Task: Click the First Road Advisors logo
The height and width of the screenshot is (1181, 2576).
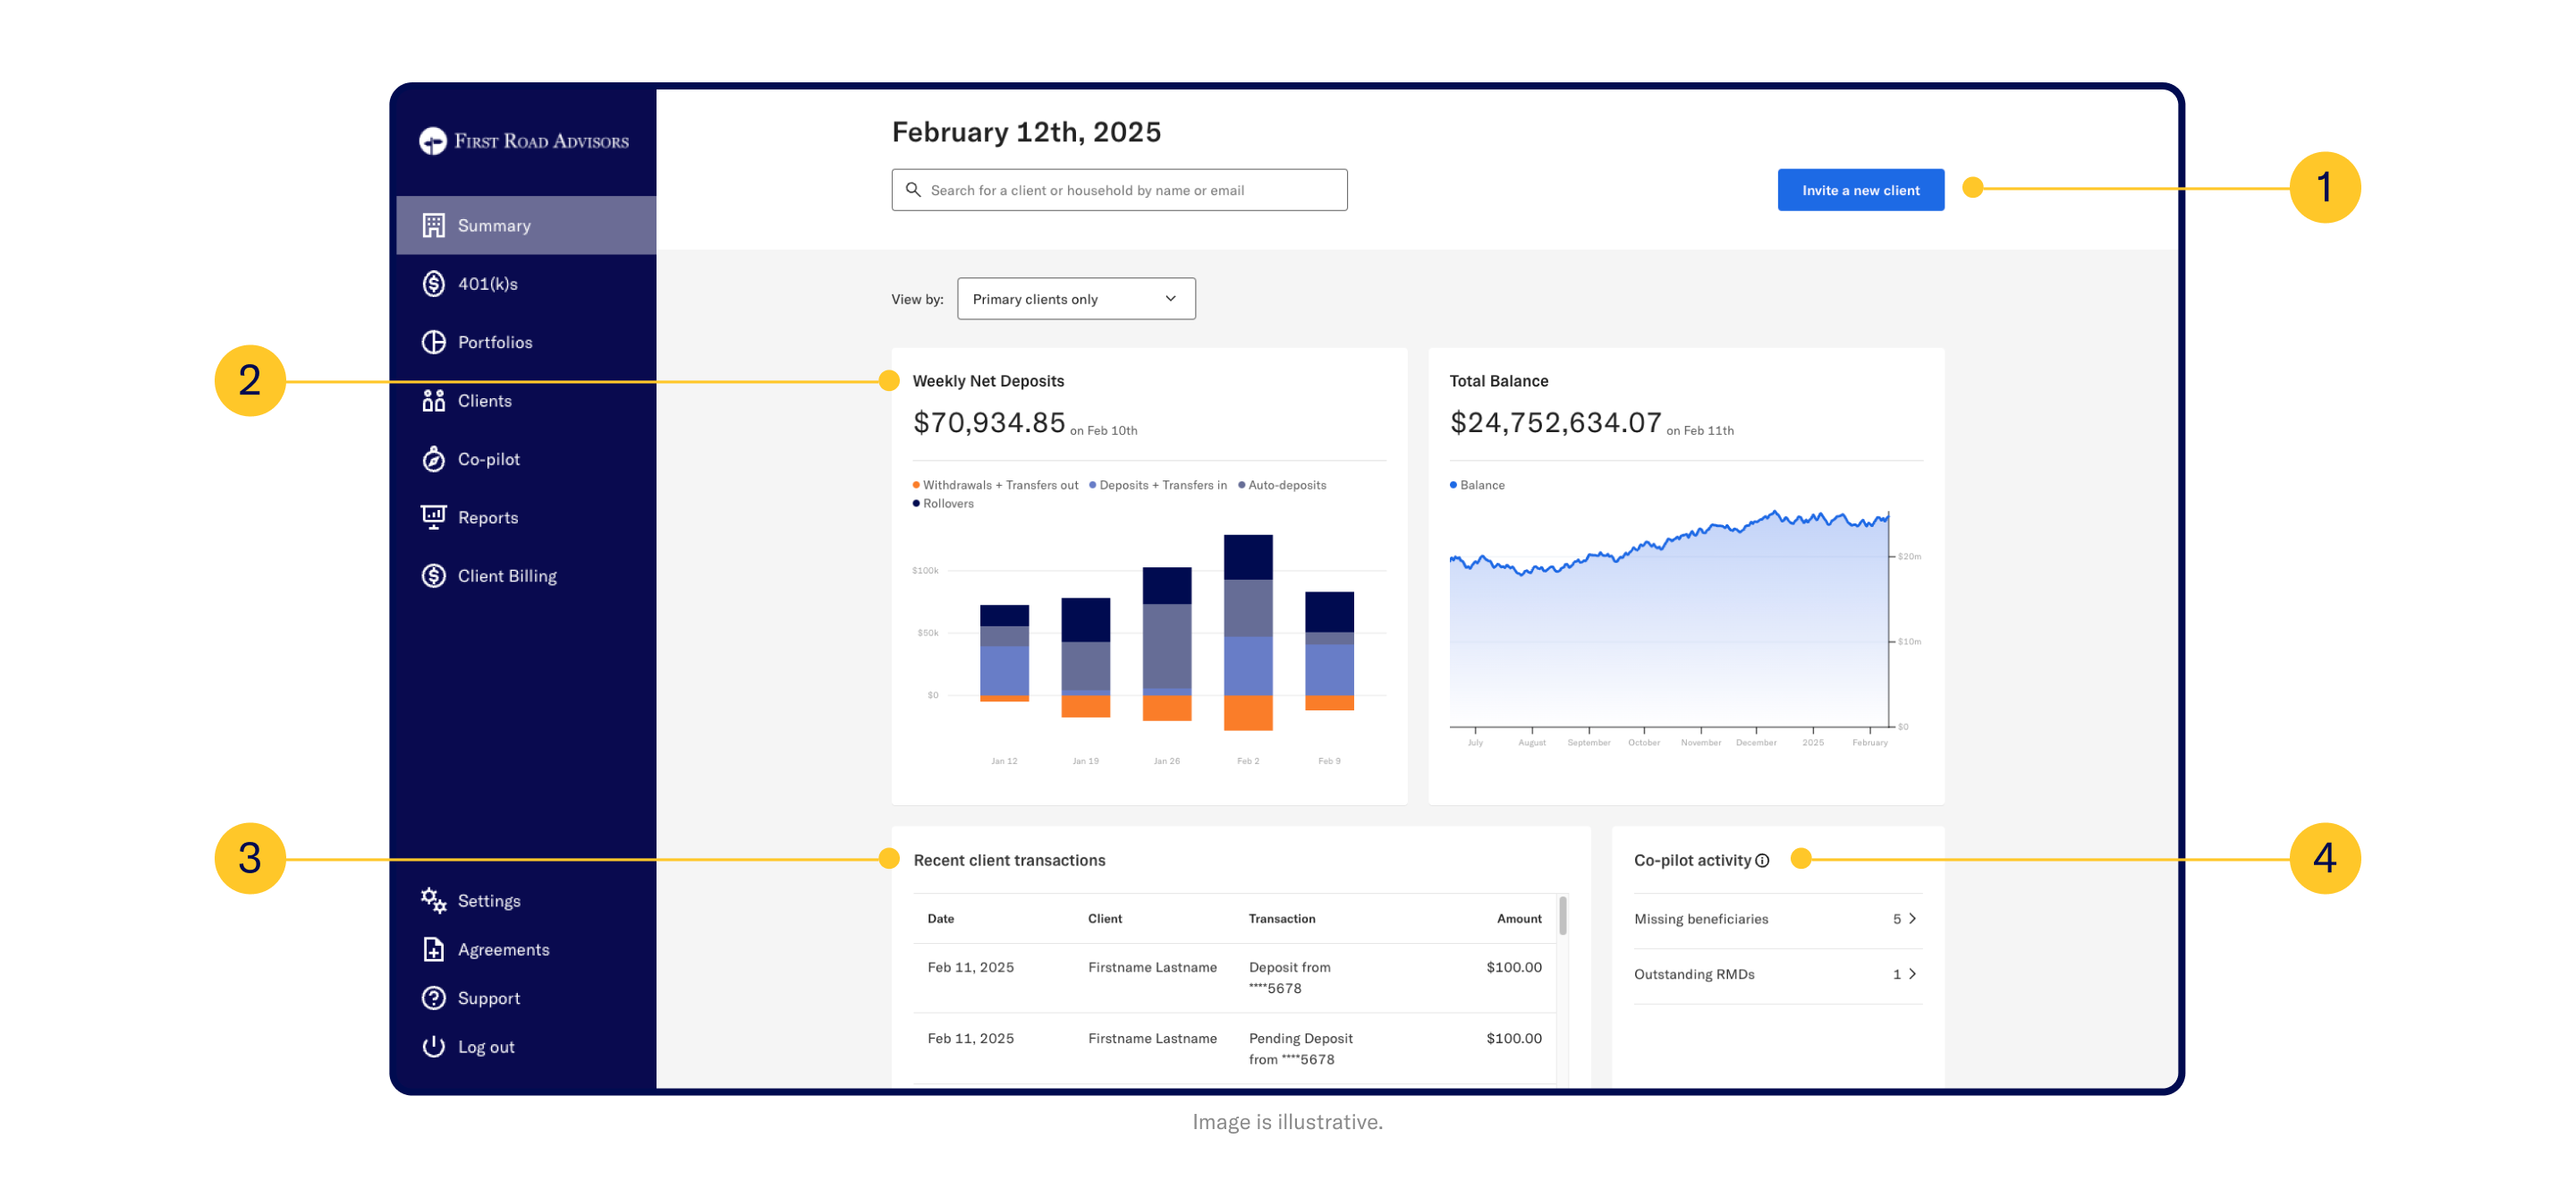Action: (x=524, y=141)
